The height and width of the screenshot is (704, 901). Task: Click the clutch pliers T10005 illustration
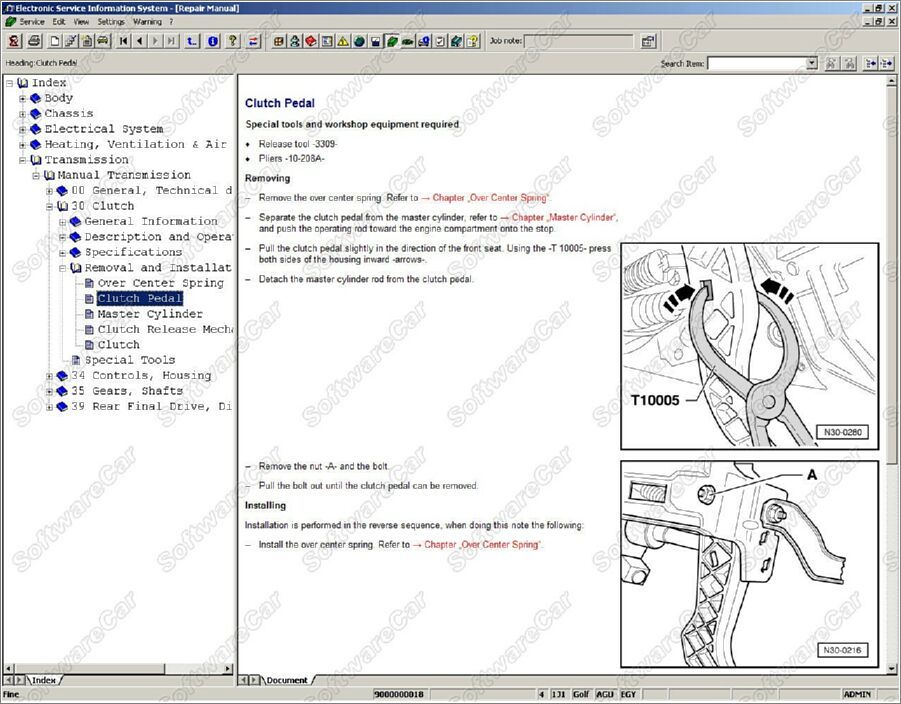pyautogui.click(x=749, y=346)
